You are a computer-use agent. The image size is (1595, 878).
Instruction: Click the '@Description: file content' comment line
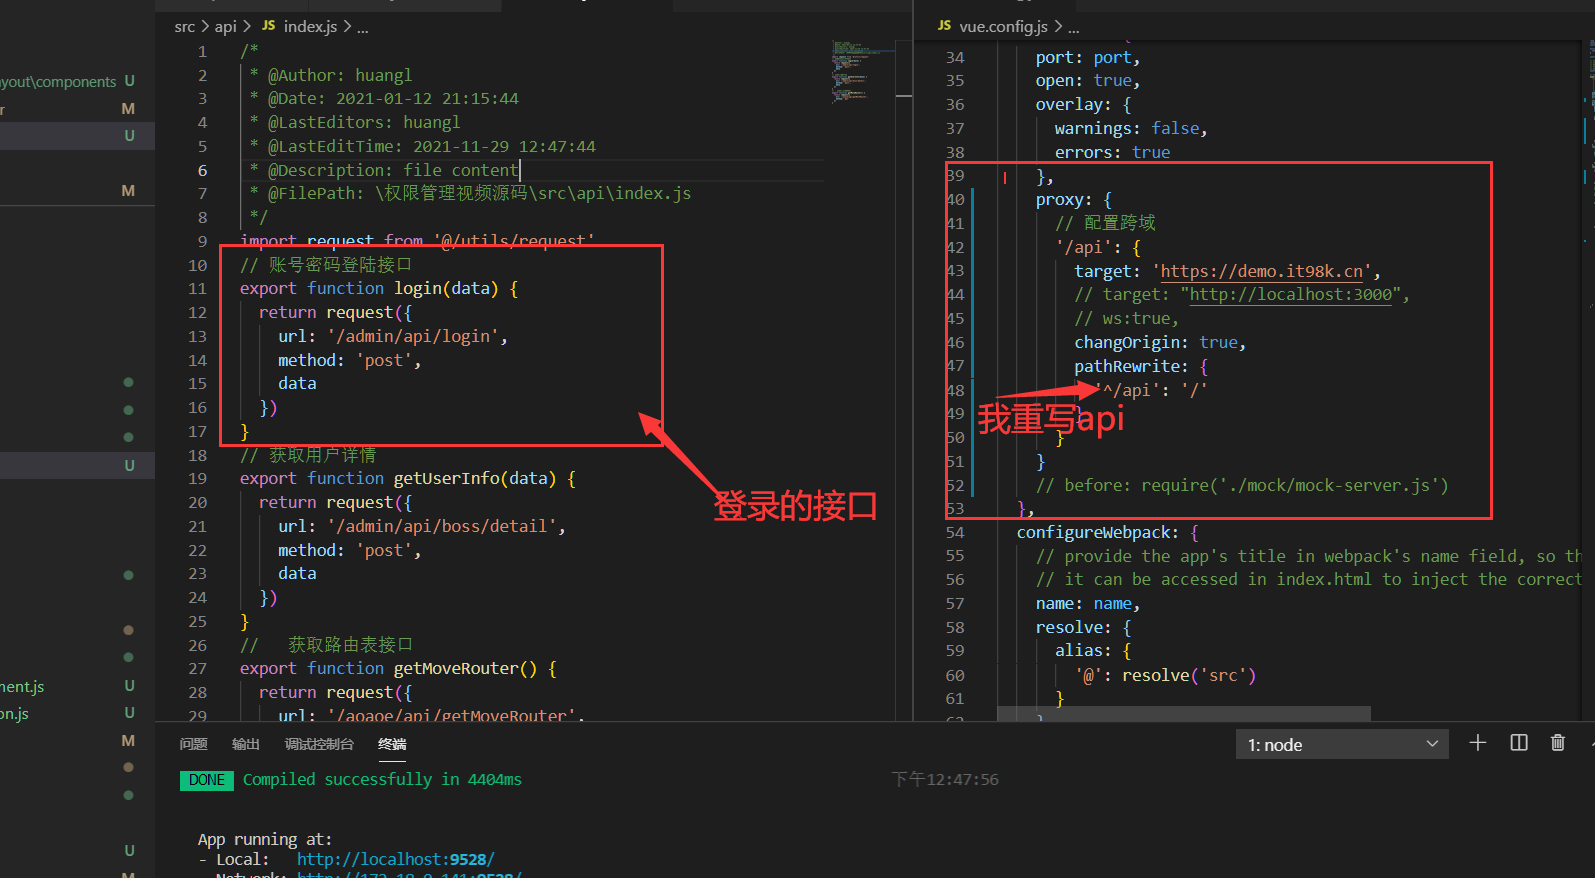coord(384,170)
